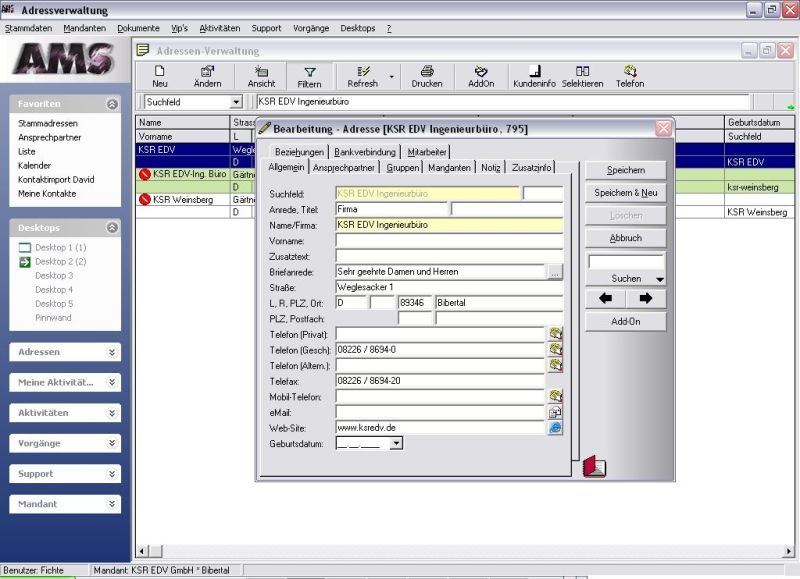Open the Web-Site browser icon
This screenshot has height=579, width=800.
click(555, 427)
